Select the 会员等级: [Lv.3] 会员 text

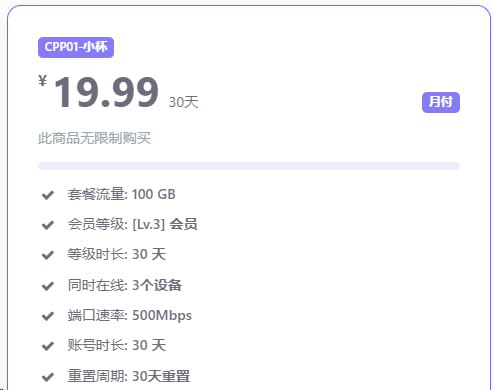click(132, 224)
